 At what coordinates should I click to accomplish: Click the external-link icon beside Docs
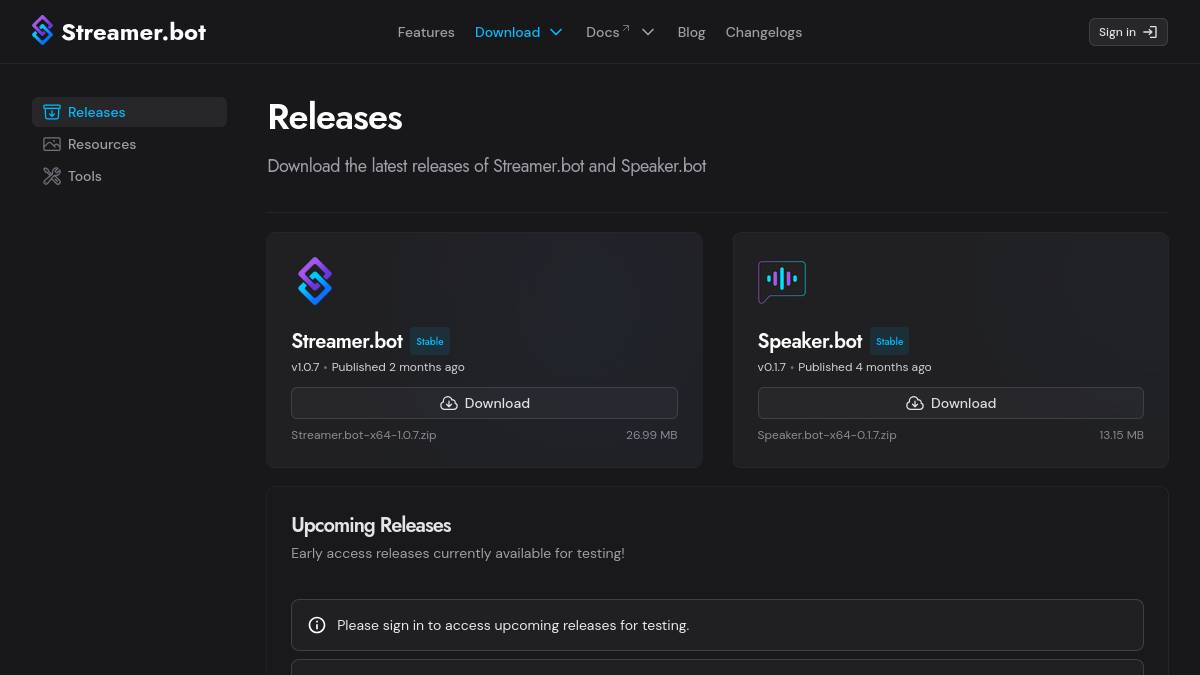[x=626, y=27]
